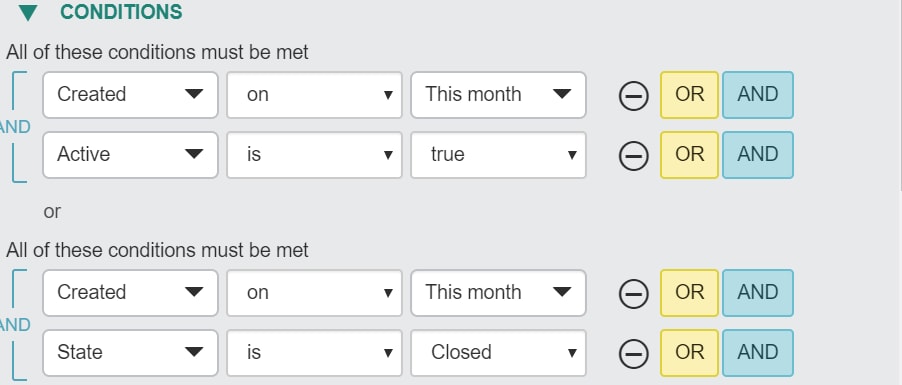Change the 'is' operator for Active

(x=314, y=155)
